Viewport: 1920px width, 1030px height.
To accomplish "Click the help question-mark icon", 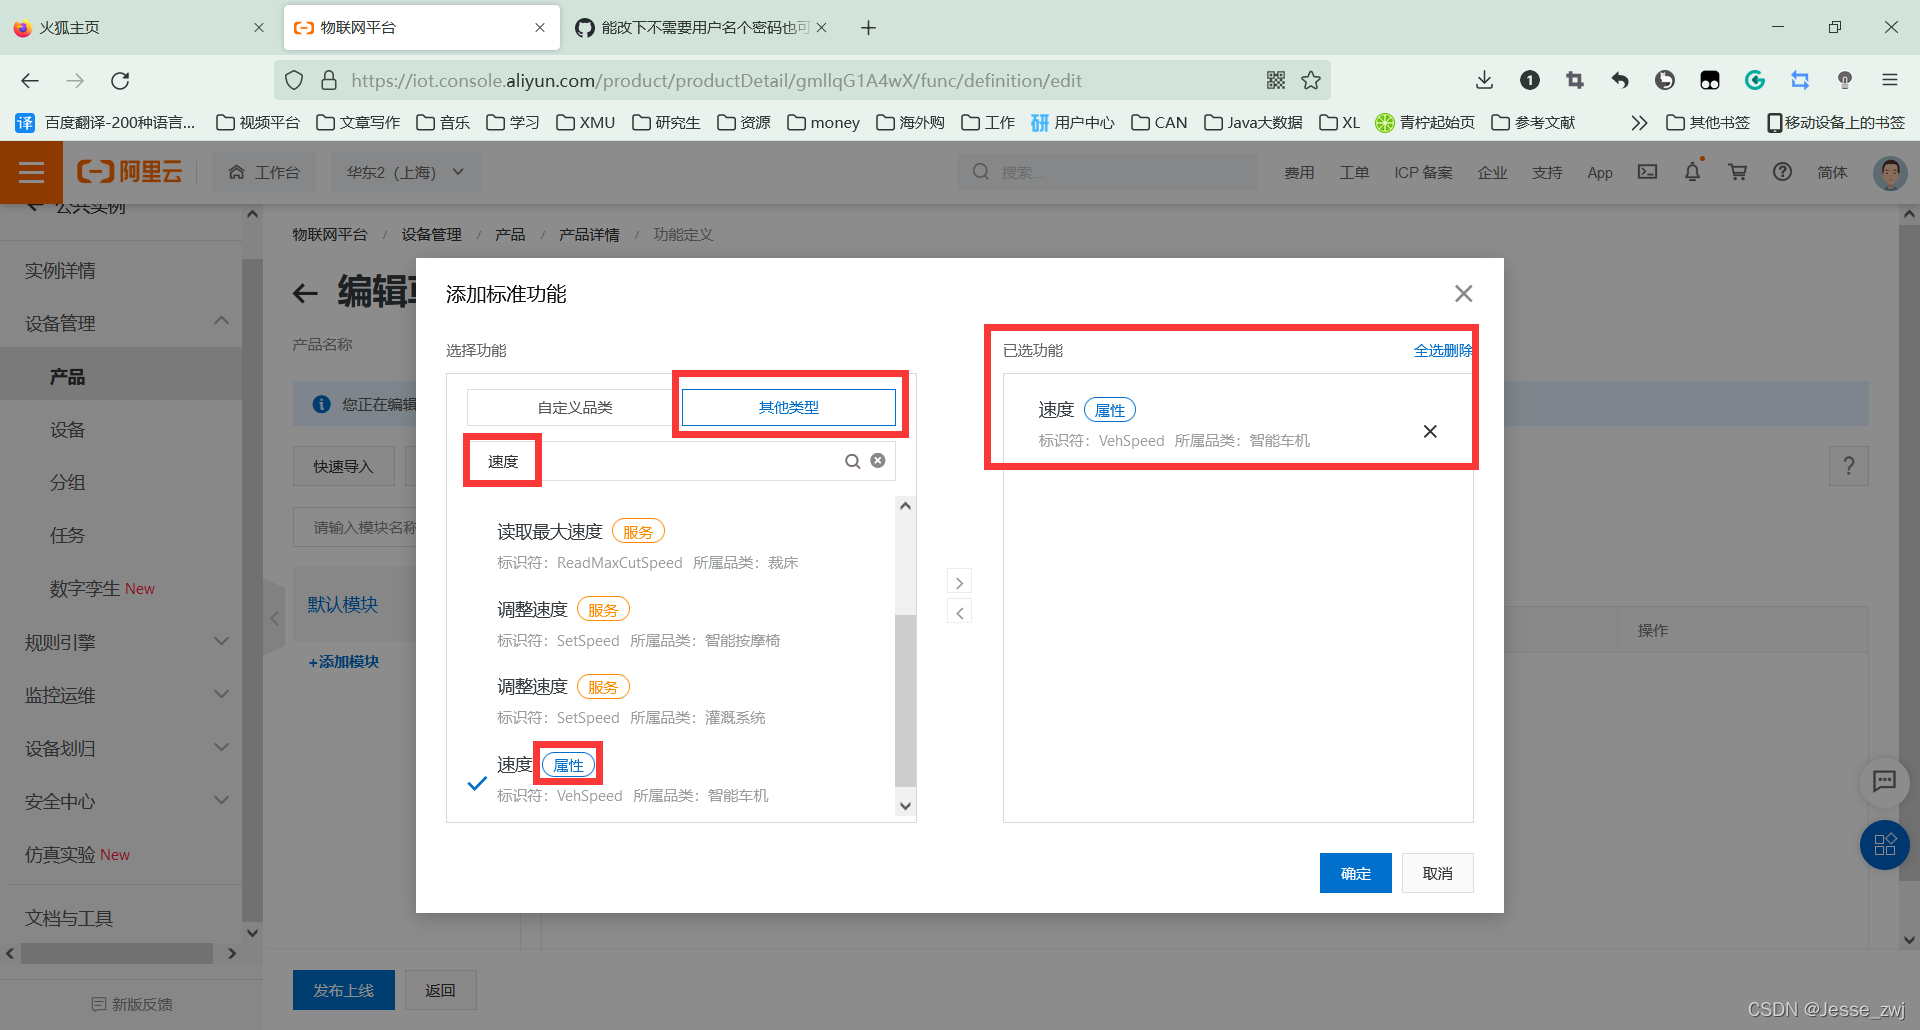I will point(1782,171).
